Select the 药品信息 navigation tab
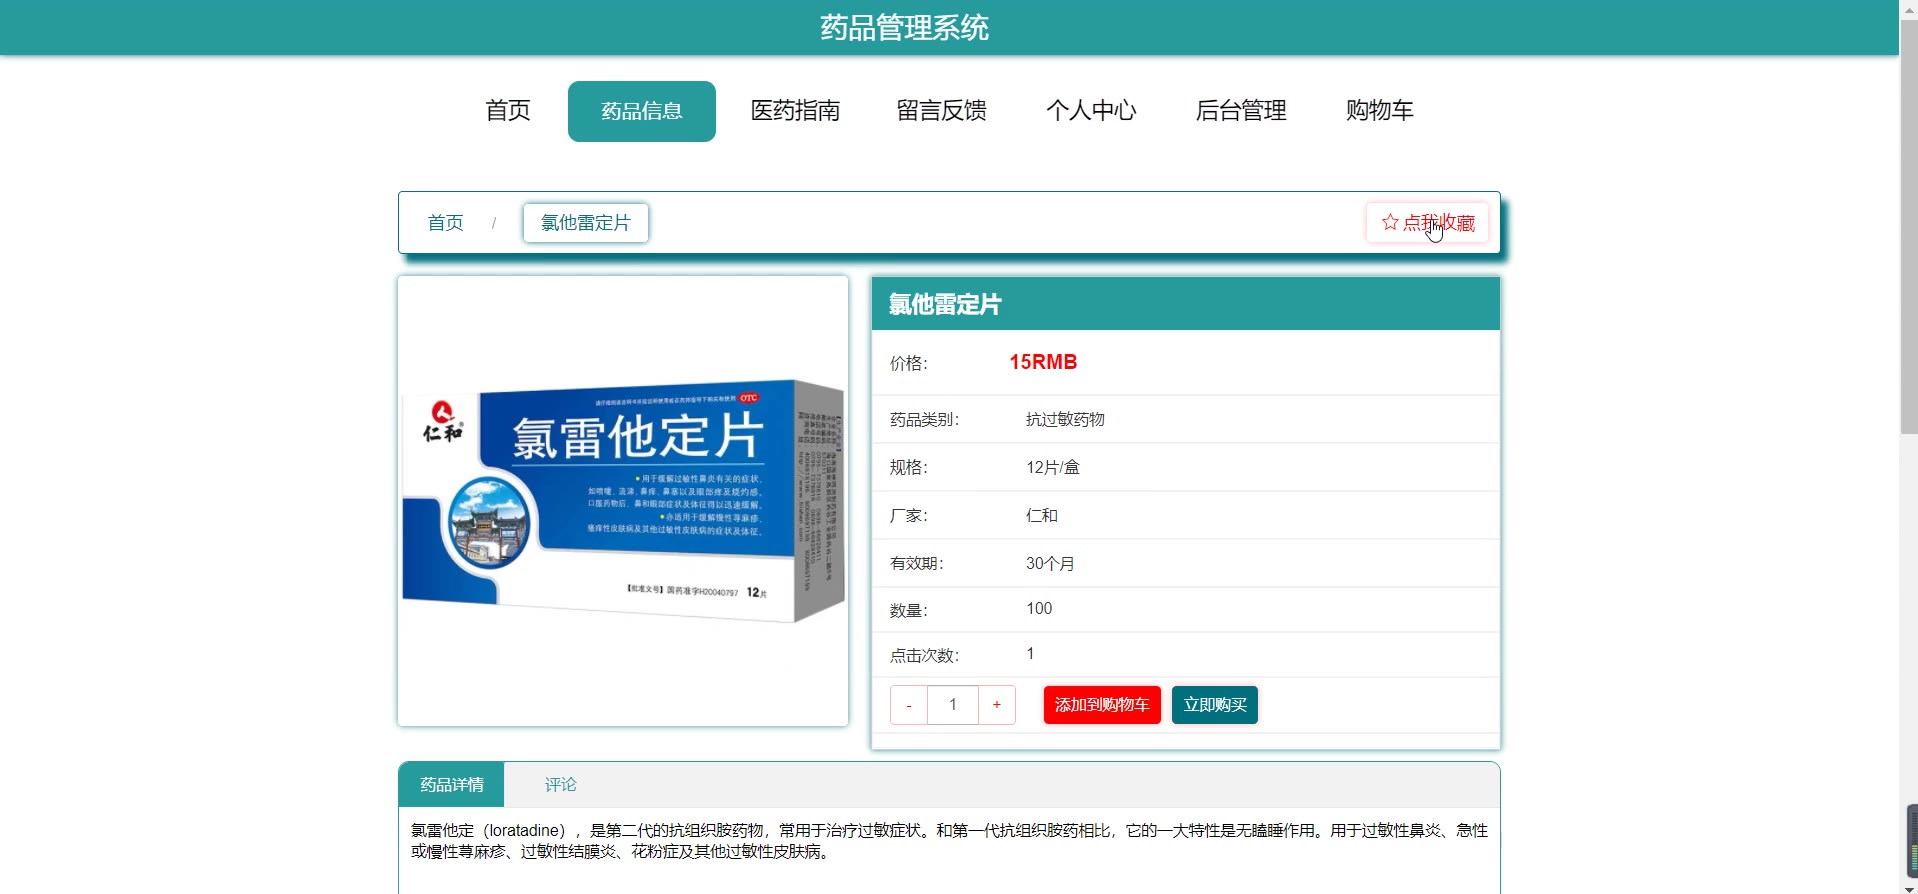This screenshot has height=894, width=1918. [642, 111]
